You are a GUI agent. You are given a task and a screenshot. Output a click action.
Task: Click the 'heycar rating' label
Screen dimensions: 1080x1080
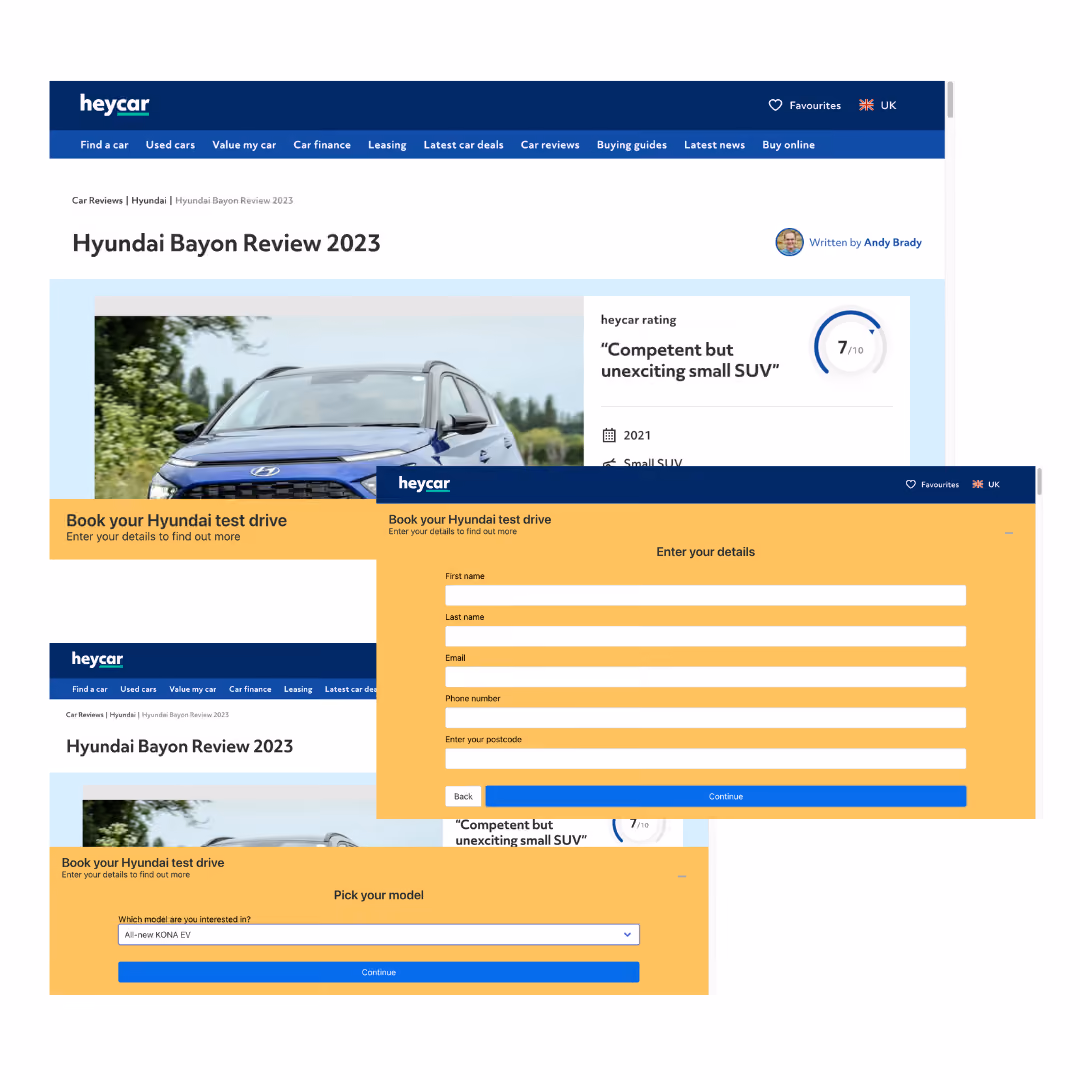pyautogui.click(x=638, y=320)
